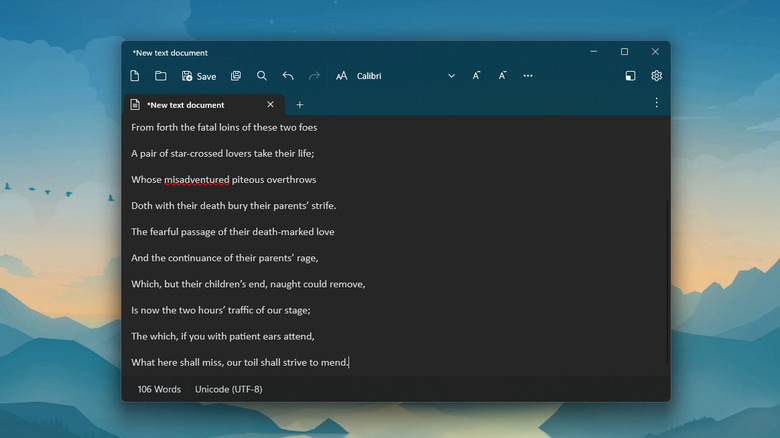
Task: Add a new tab with plus button
Action: [x=299, y=104]
